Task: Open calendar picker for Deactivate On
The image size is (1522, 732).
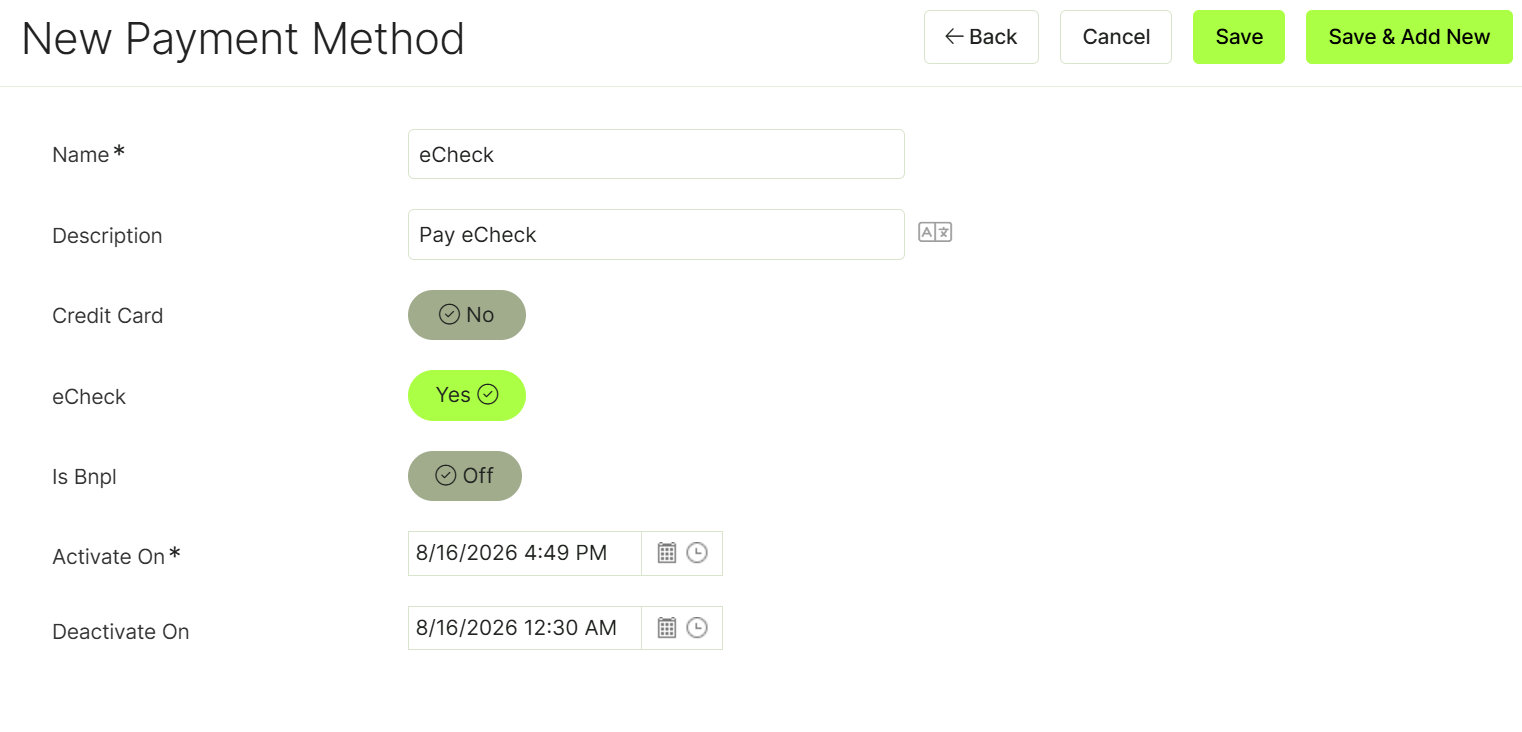Action: [667, 628]
